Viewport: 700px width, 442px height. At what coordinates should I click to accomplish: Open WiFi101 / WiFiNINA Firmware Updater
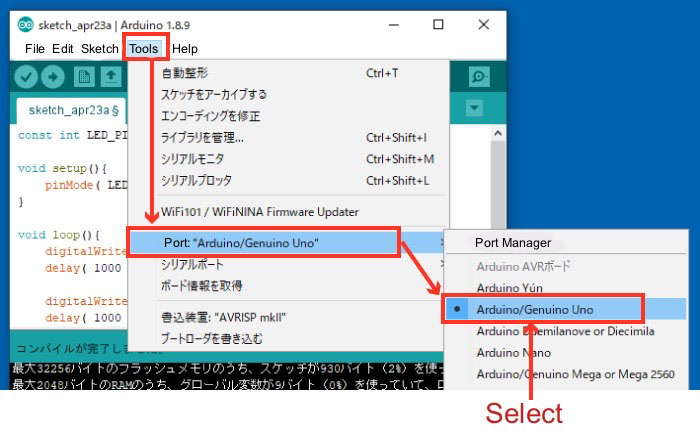point(288,212)
